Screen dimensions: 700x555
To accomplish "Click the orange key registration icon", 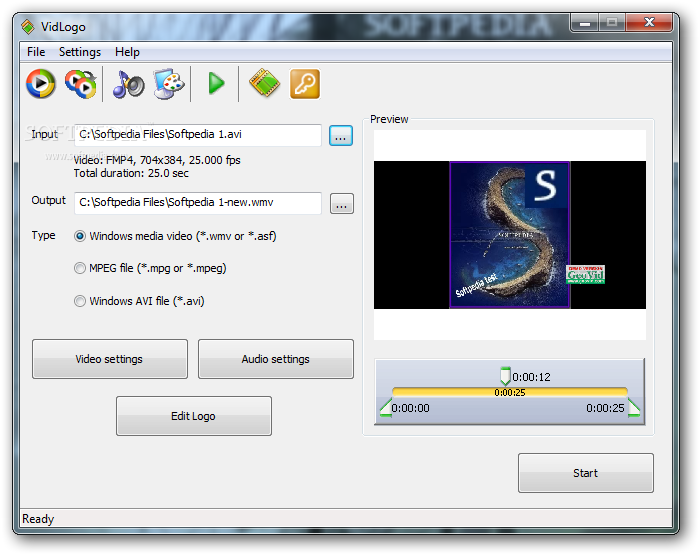I will [x=305, y=83].
